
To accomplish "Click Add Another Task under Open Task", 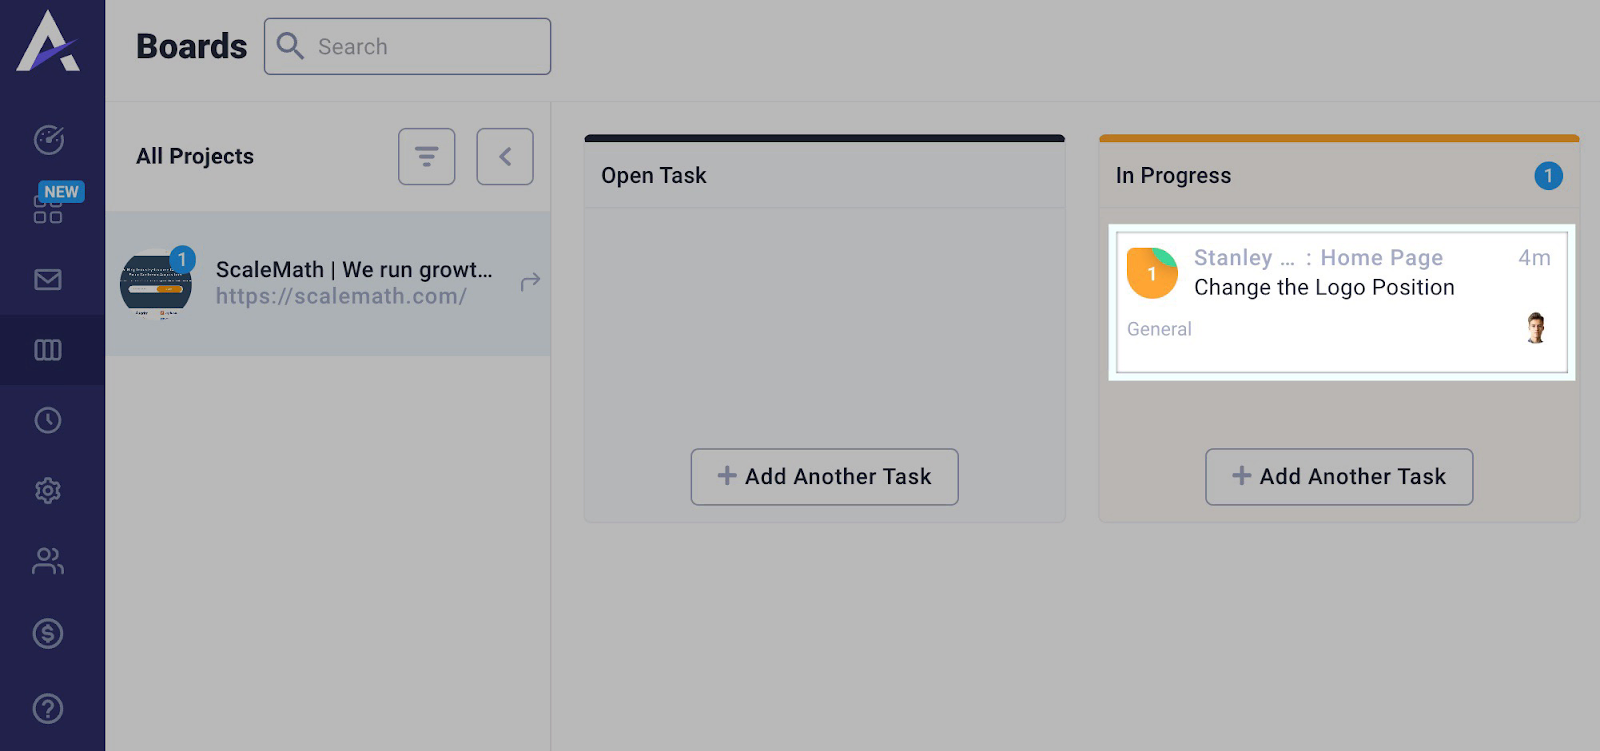I will point(823,477).
